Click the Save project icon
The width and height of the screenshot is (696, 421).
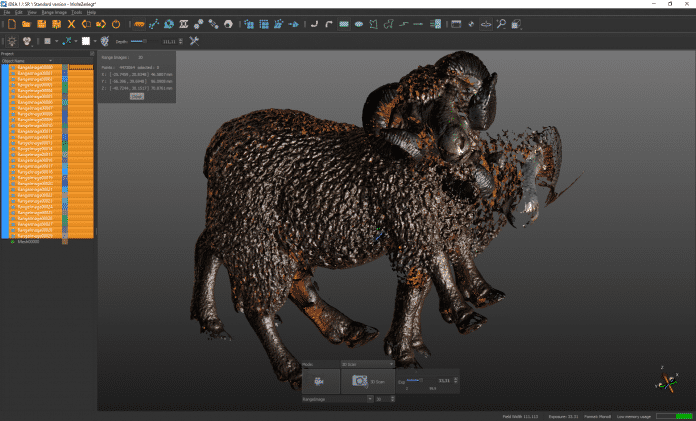click(x=41, y=23)
